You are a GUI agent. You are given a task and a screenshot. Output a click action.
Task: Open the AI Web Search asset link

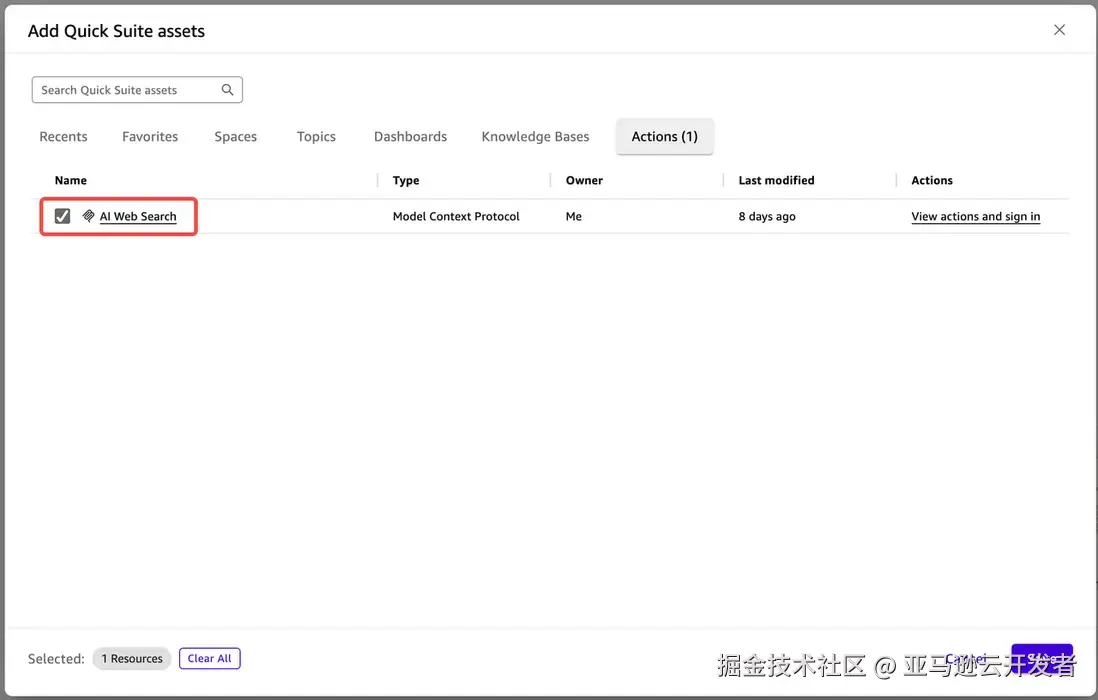138,215
